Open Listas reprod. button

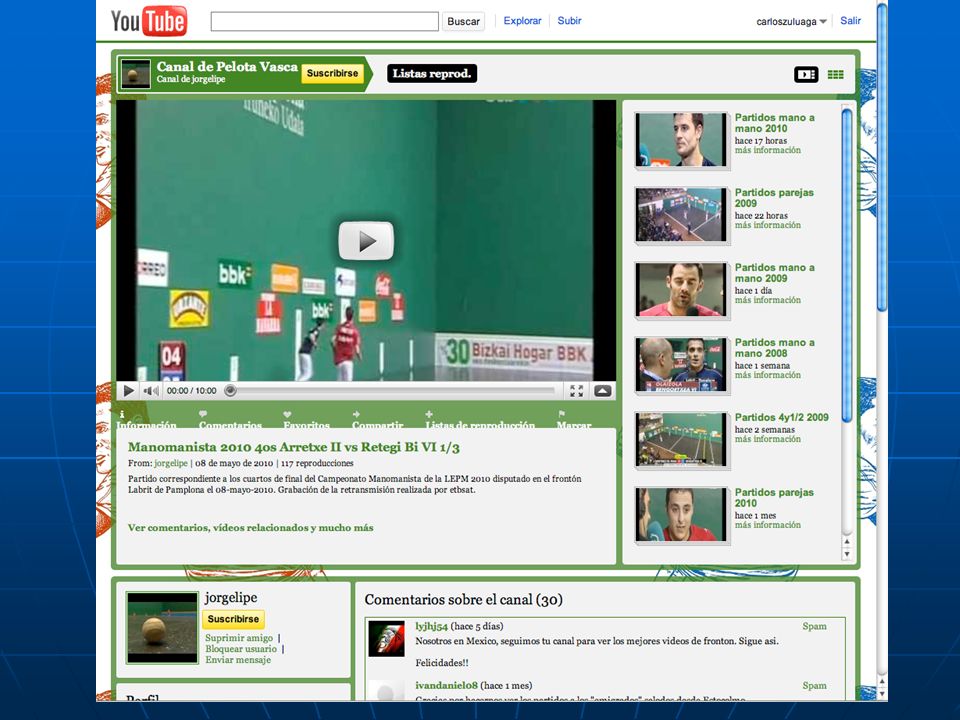[x=432, y=73]
